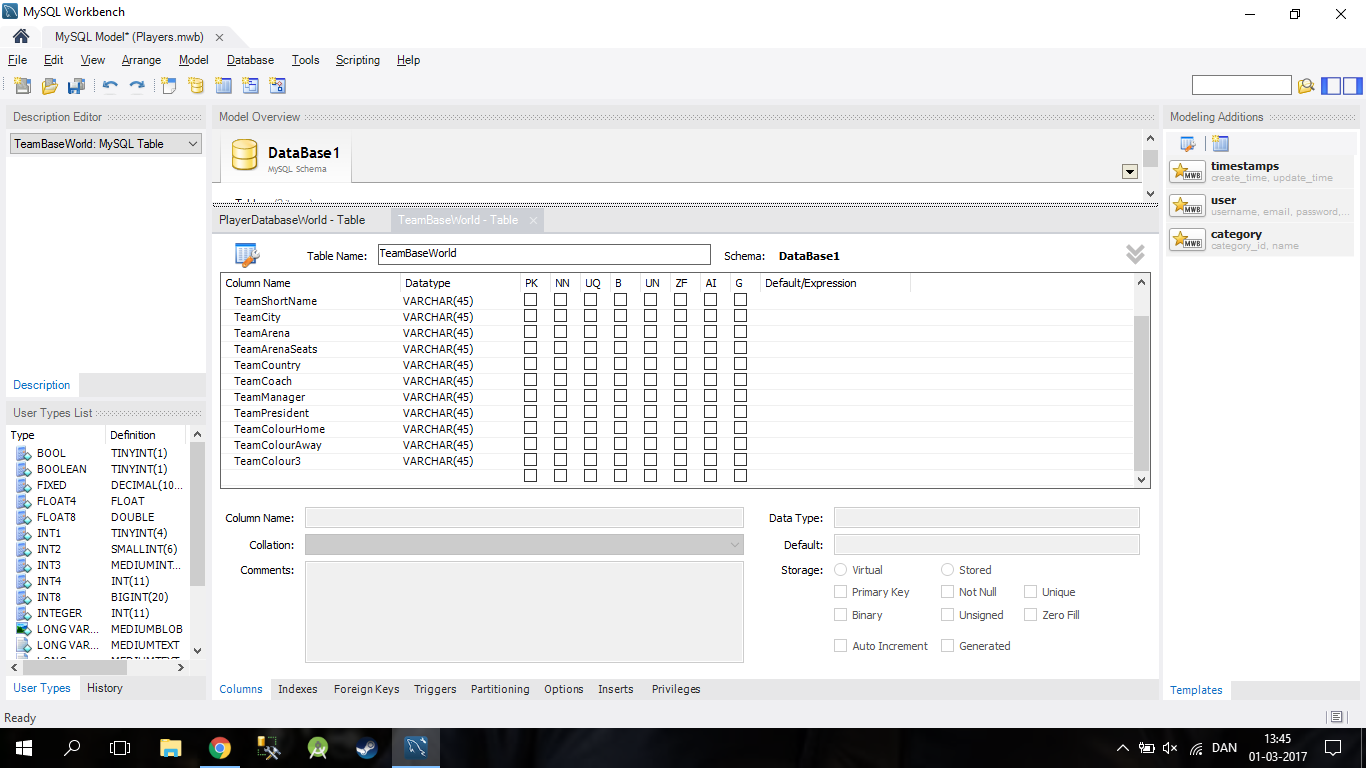Click the user template MWB icon
Screen dimensions: 1366x768
[1187, 205]
